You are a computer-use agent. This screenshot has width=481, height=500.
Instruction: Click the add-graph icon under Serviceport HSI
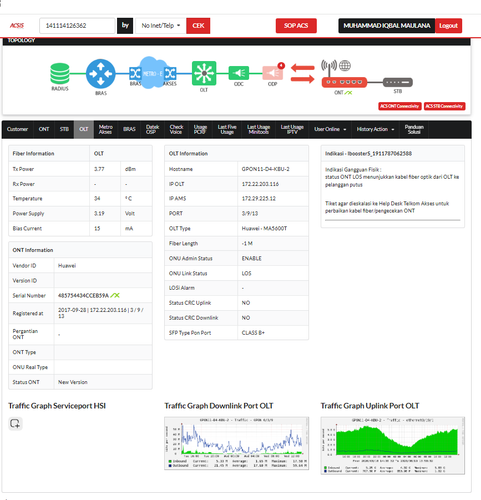[15, 423]
